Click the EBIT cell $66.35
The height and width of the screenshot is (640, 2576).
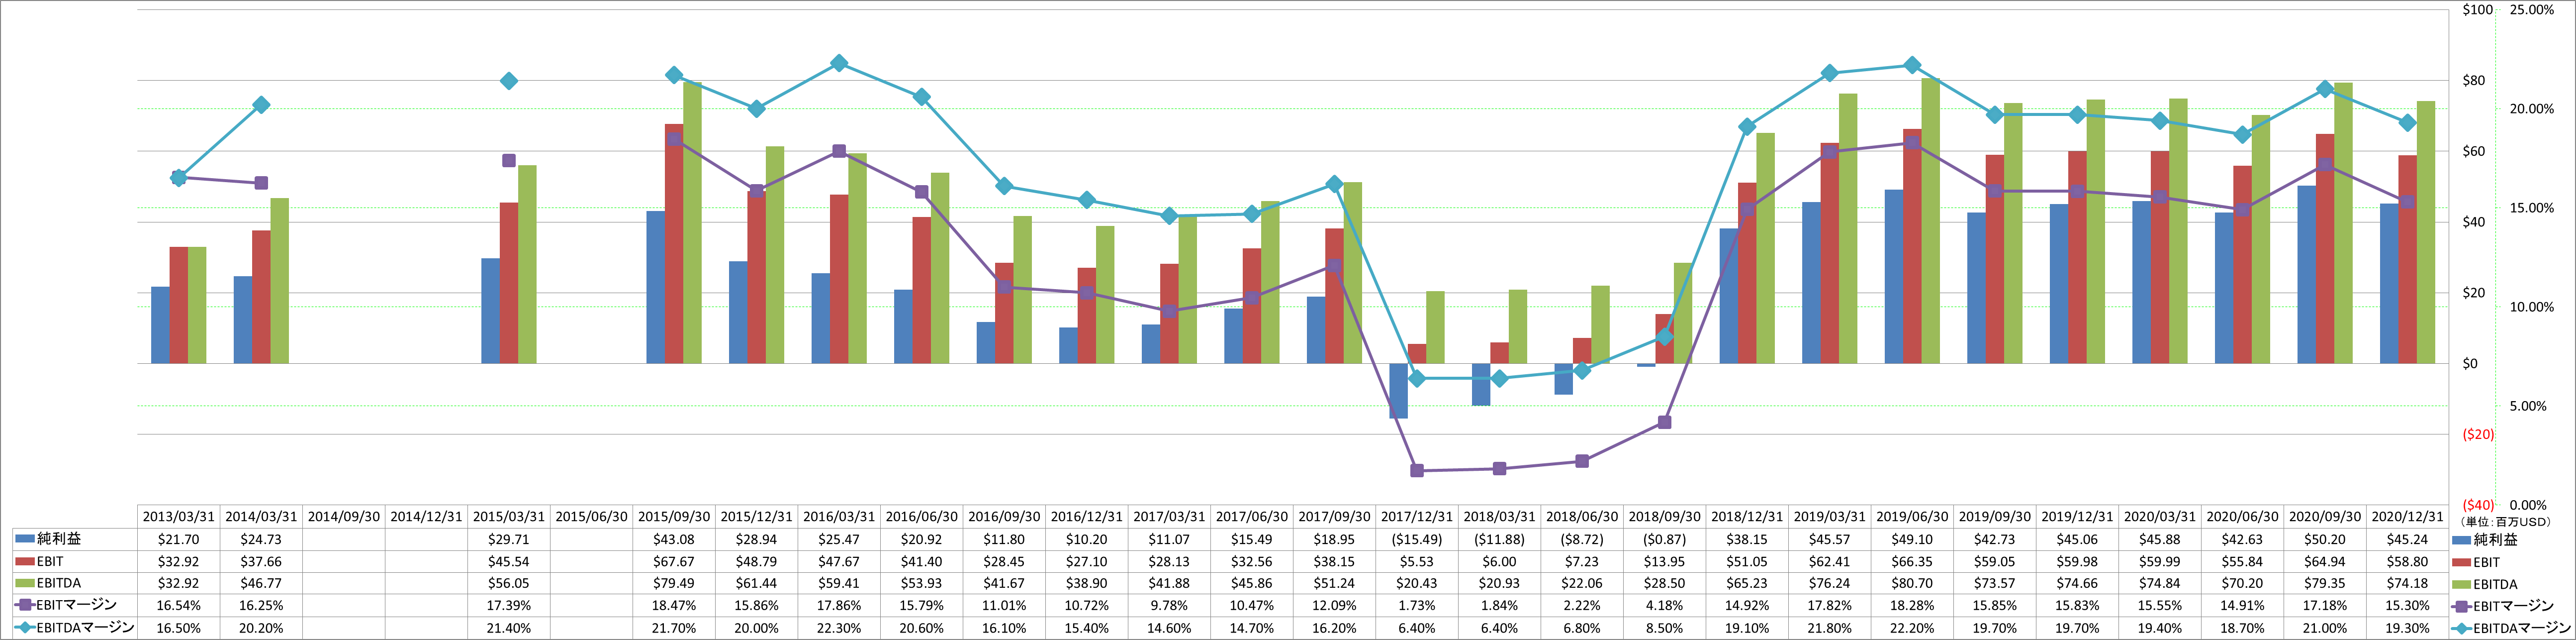pyautogui.click(x=1912, y=561)
